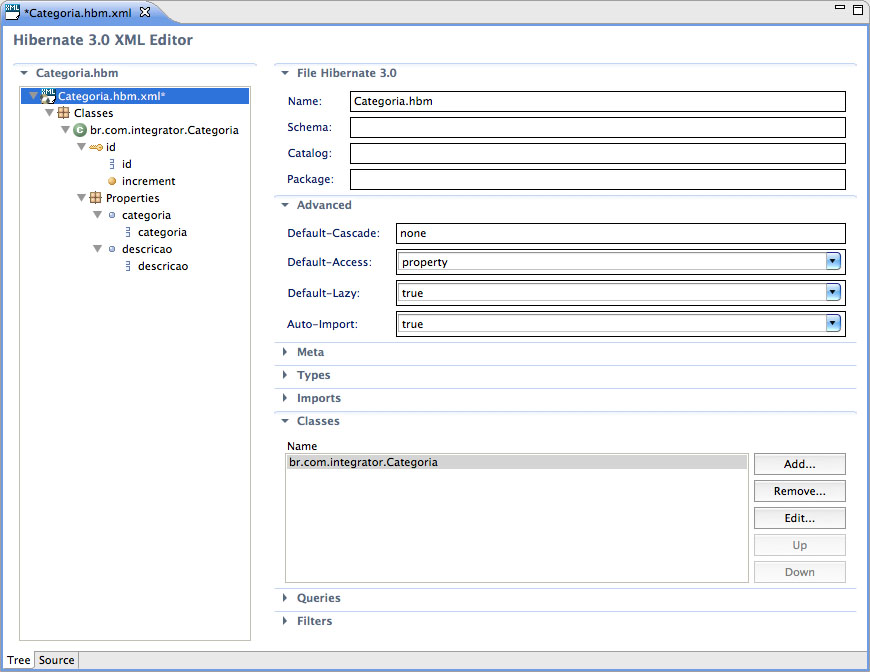870x672 pixels.
Task: Minimize the editor pane
Action: tap(840, 7)
